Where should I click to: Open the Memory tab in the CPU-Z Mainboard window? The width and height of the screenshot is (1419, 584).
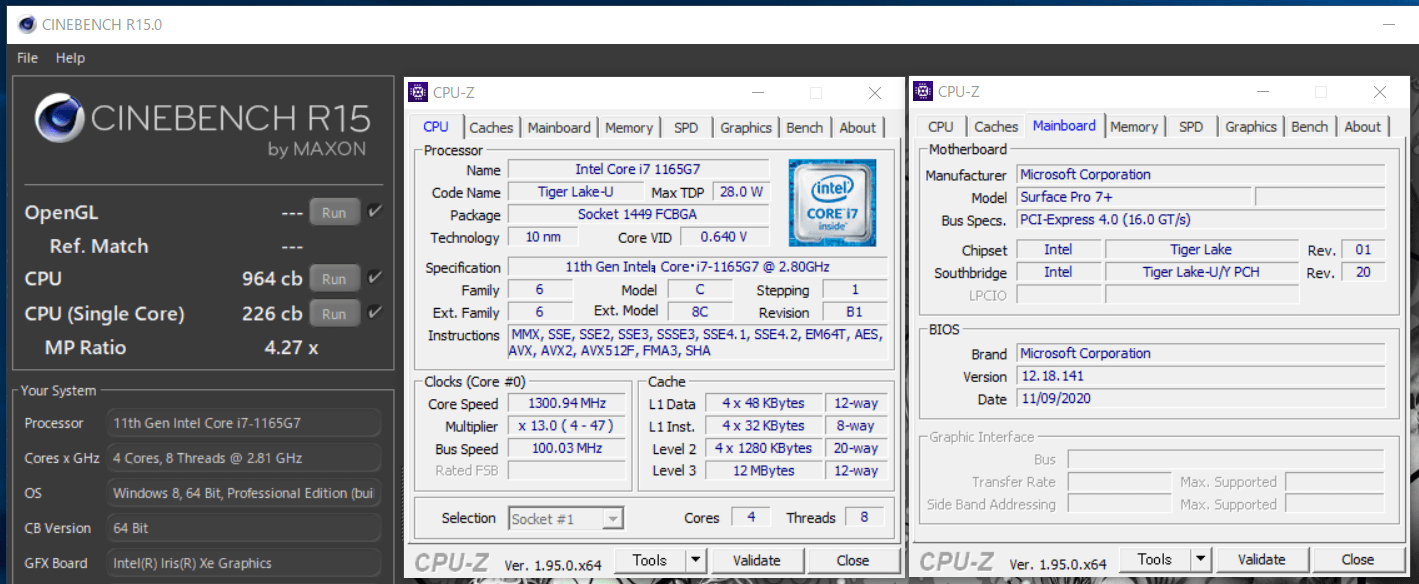(1134, 127)
